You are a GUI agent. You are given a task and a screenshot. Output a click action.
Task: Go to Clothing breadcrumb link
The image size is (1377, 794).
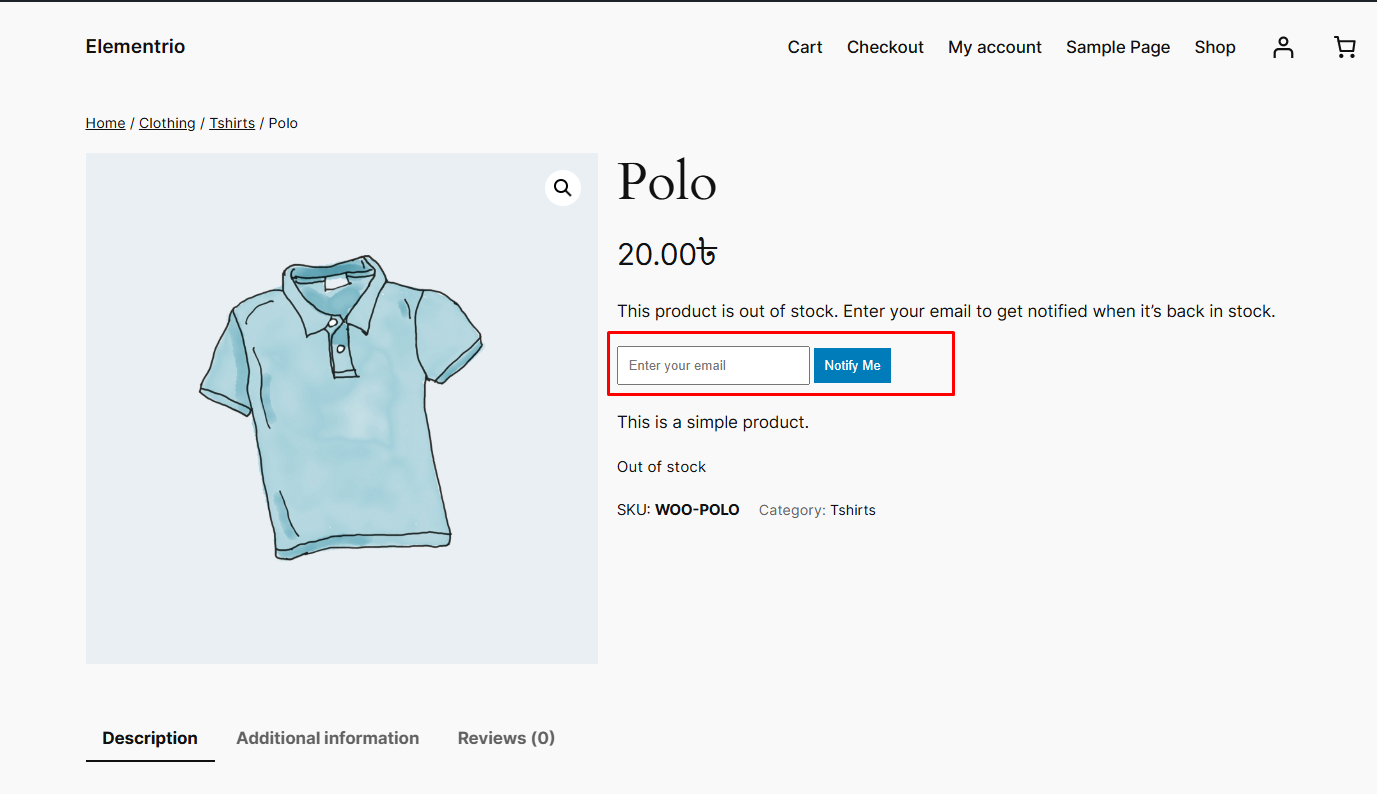pyautogui.click(x=167, y=123)
